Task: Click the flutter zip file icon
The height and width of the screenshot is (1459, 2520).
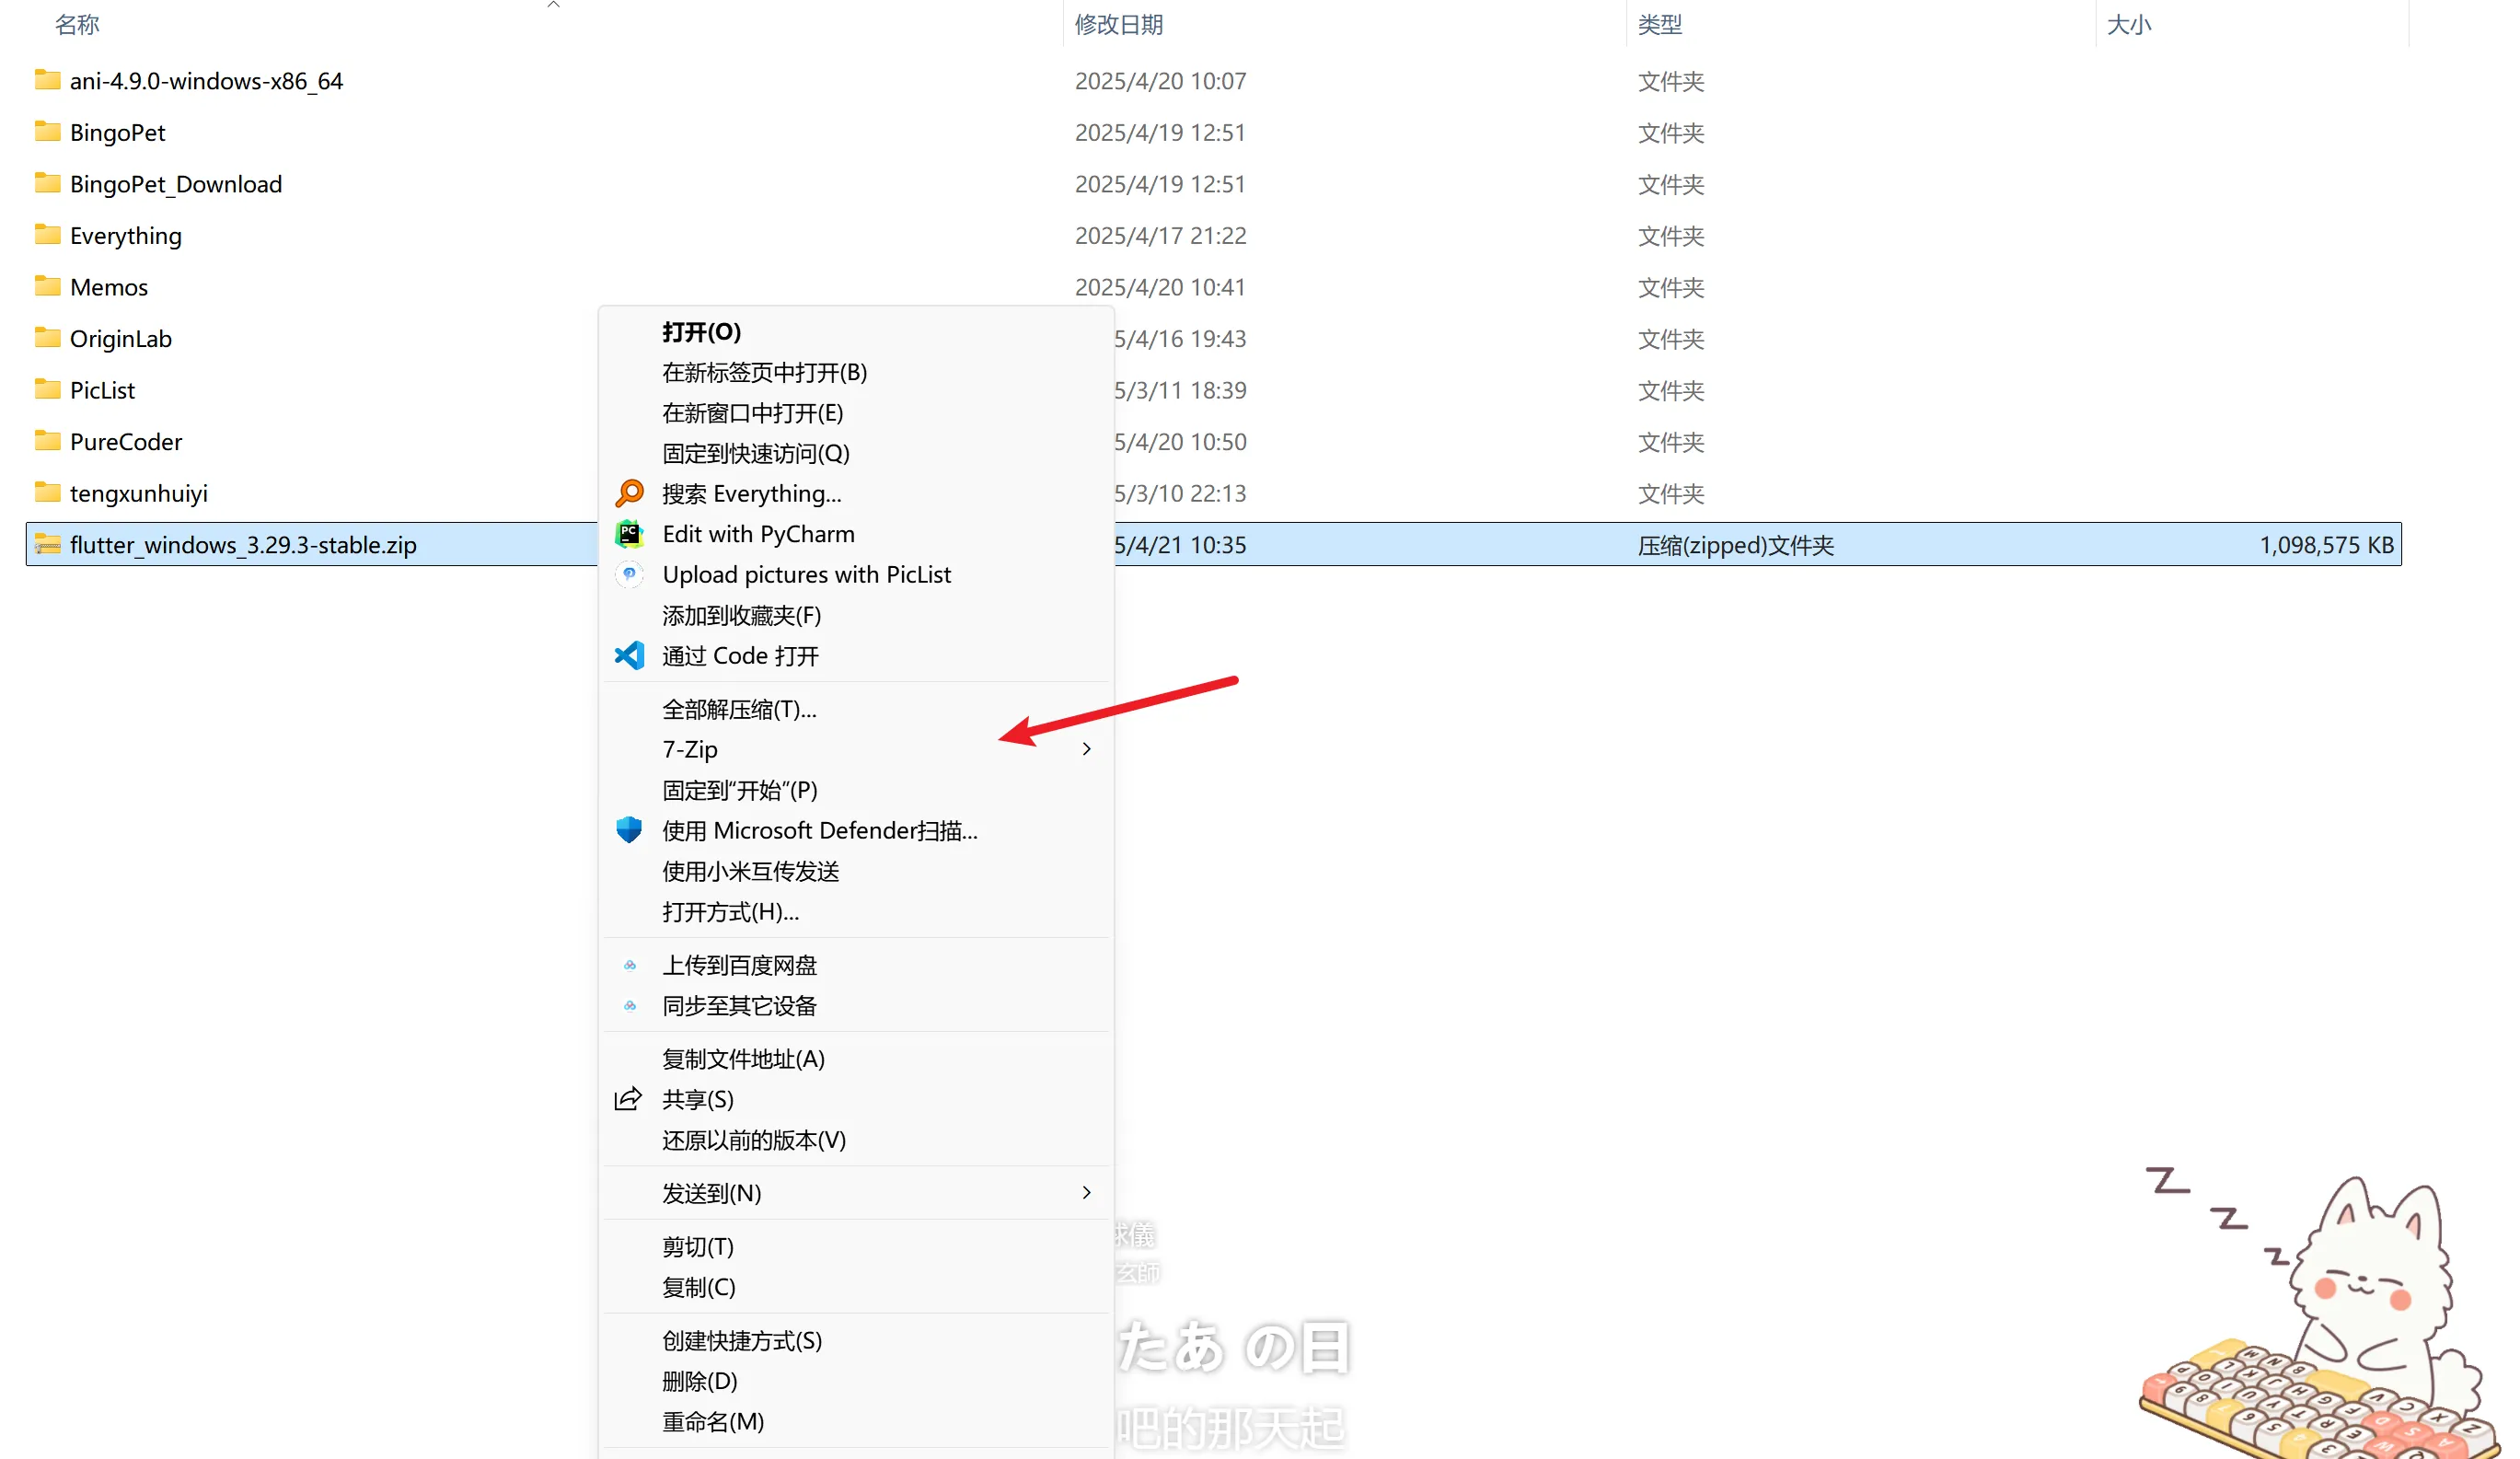Action: (47, 544)
